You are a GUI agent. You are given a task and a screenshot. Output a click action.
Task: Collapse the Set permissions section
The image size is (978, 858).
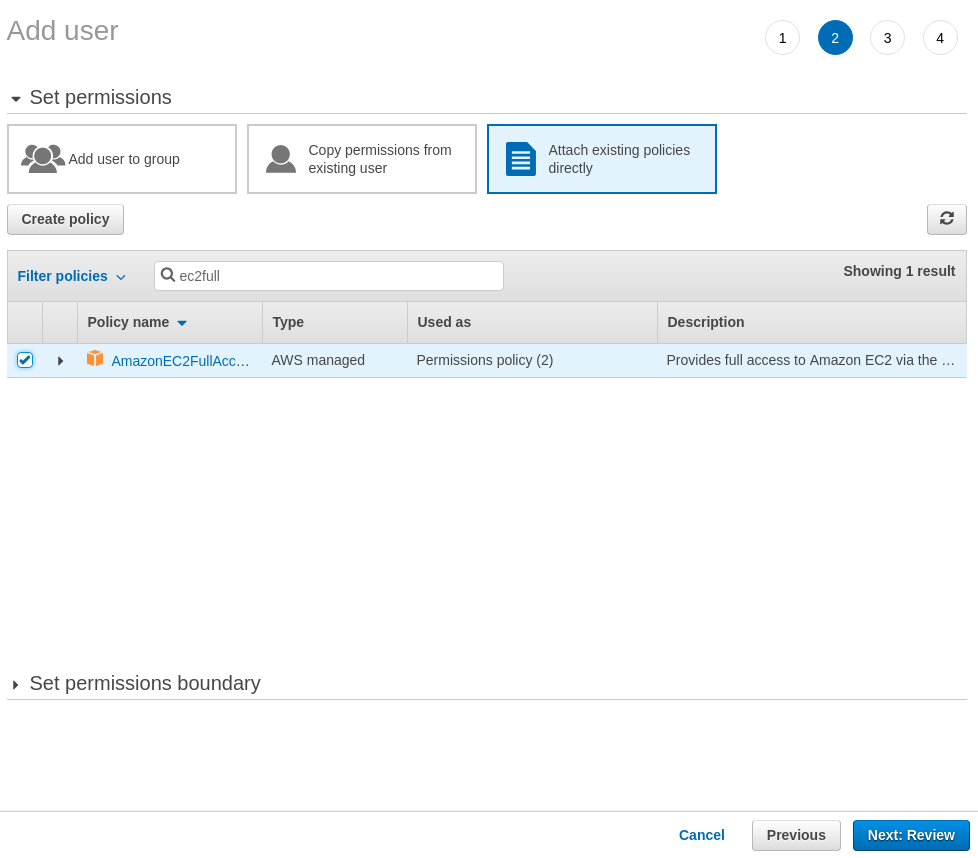click(16, 99)
